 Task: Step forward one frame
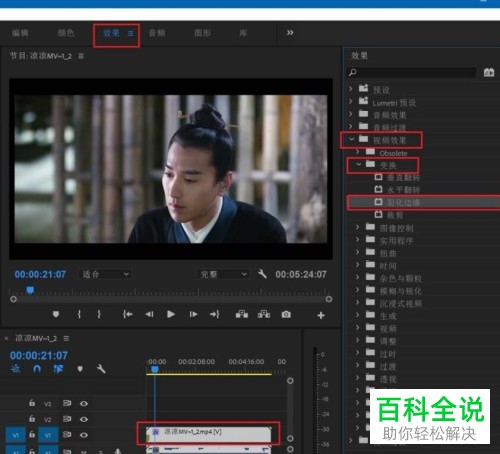[x=193, y=314]
